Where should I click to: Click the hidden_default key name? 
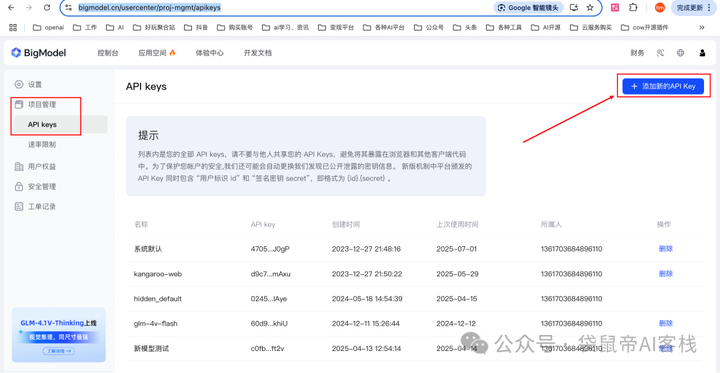point(158,299)
